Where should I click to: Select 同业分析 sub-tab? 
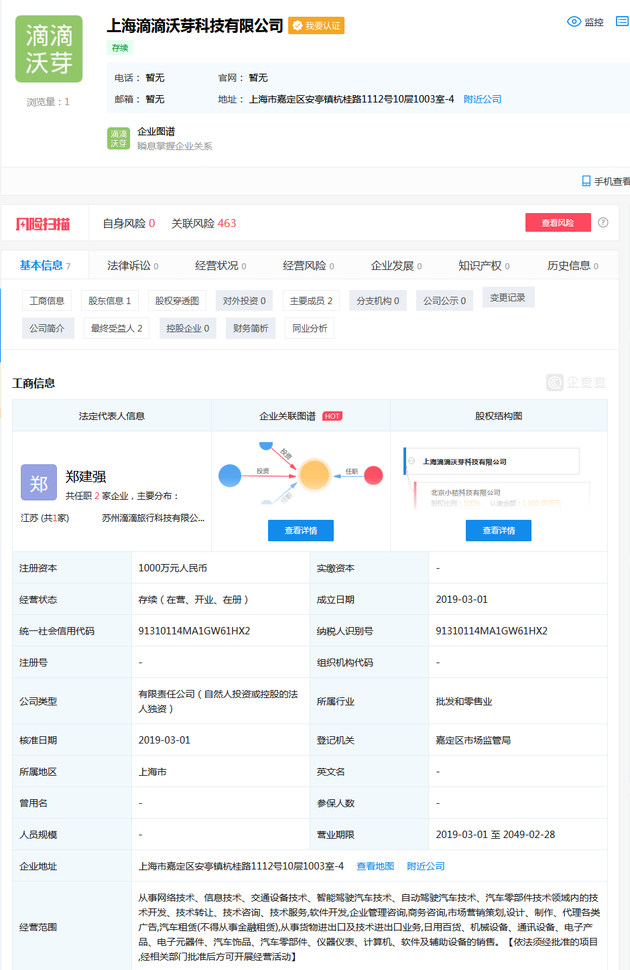pos(309,328)
